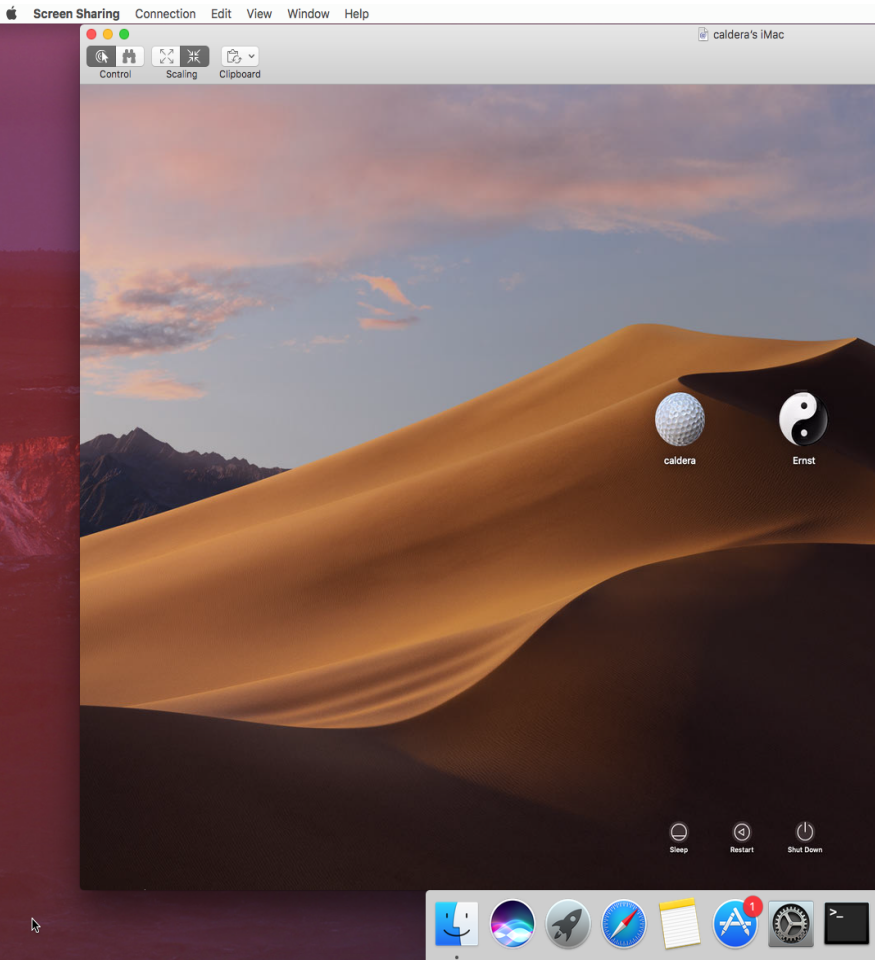Open the Connection menu
The image size is (875, 960).
pyautogui.click(x=165, y=13)
